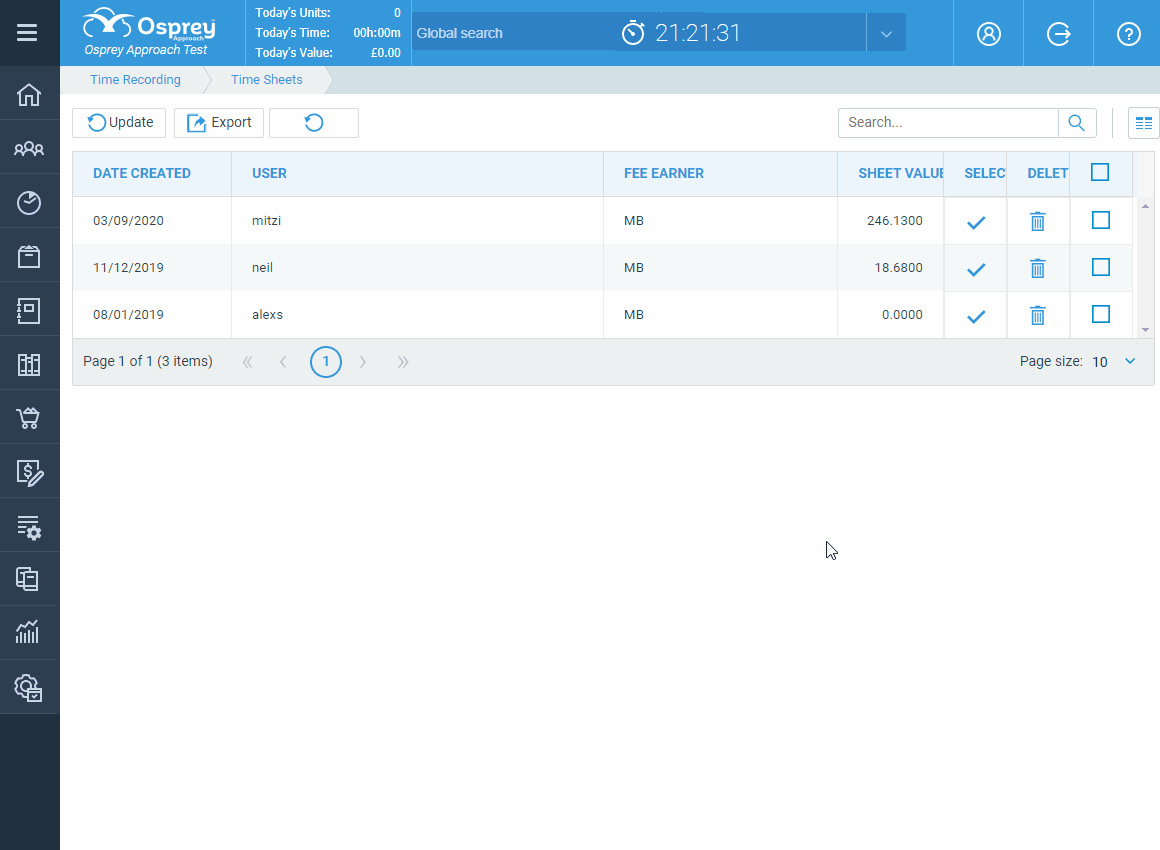Viewport: 1160px width, 850px height.
Task: Open the address book icon in sidebar
Action: (x=29, y=311)
